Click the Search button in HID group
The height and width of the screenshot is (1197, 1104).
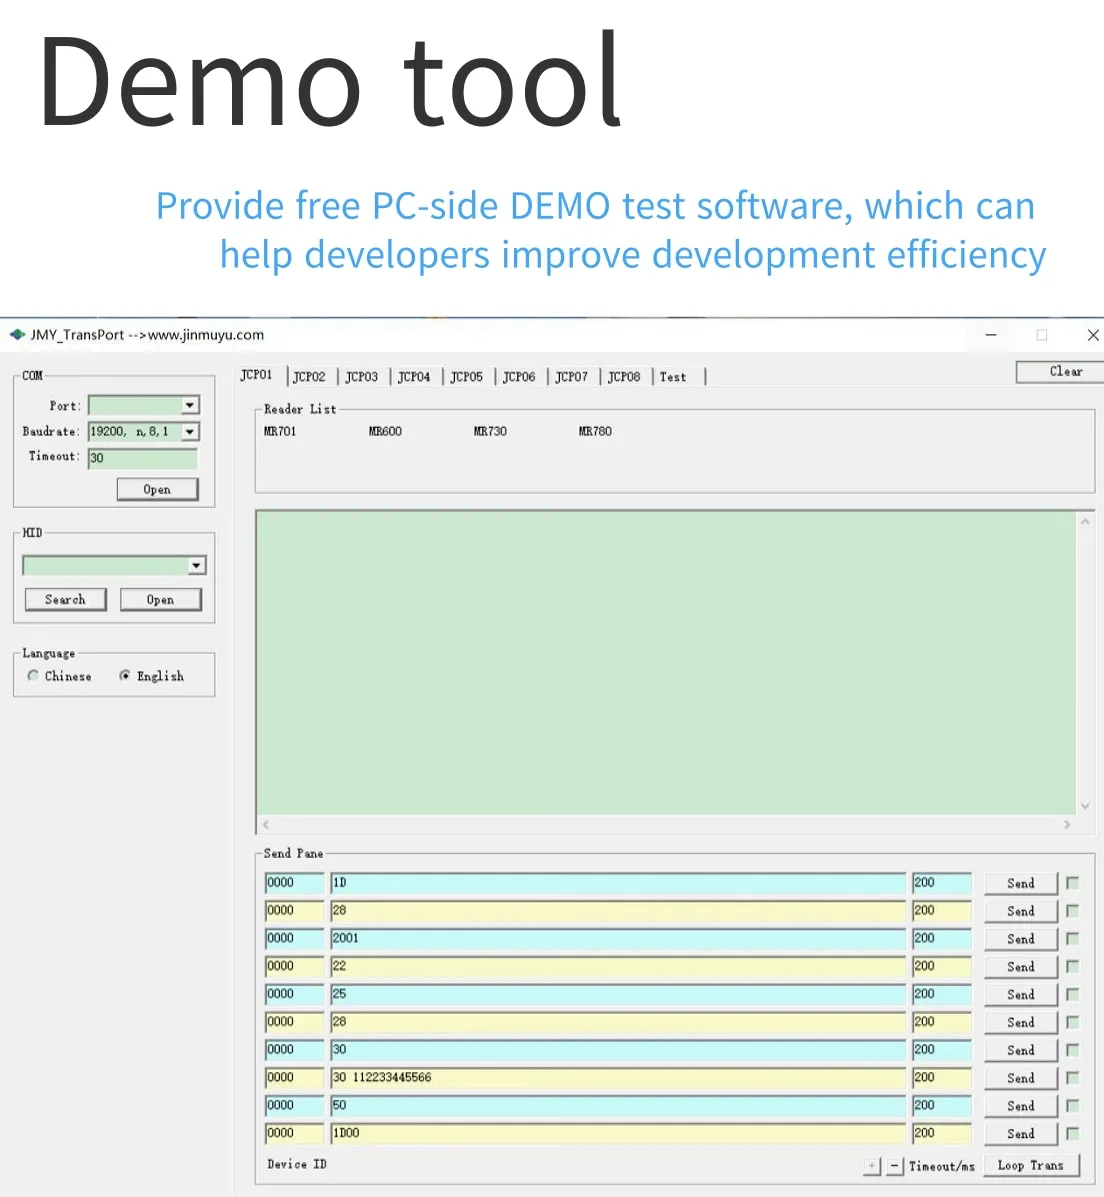(x=66, y=599)
